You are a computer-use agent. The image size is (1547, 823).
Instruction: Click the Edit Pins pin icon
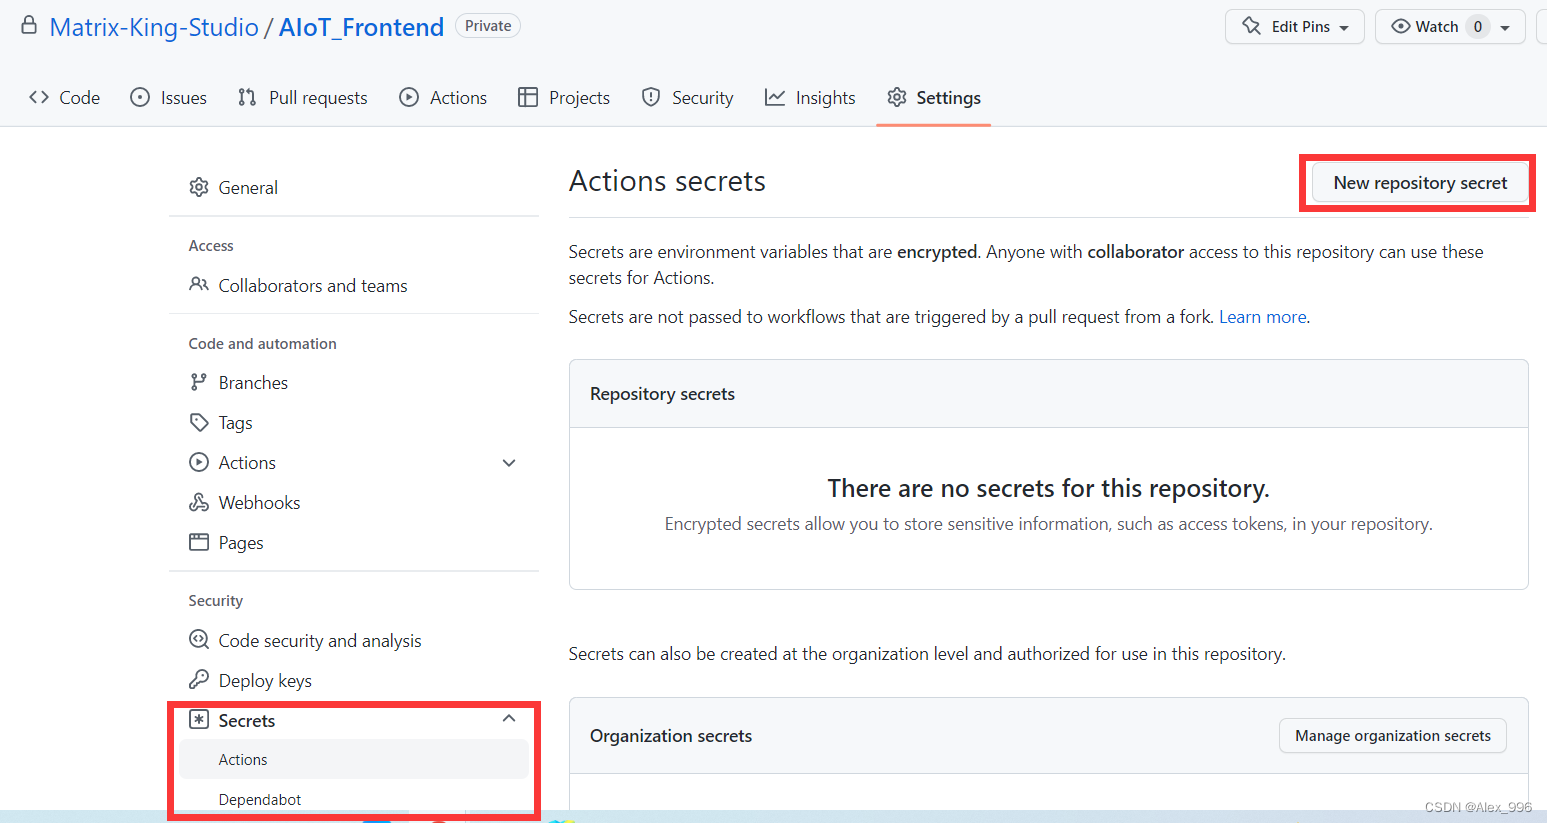pos(1251,26)
